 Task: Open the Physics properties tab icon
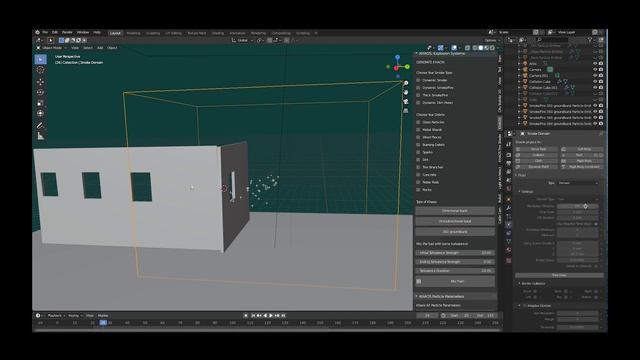pyautogui.click(x=509, y=224)
